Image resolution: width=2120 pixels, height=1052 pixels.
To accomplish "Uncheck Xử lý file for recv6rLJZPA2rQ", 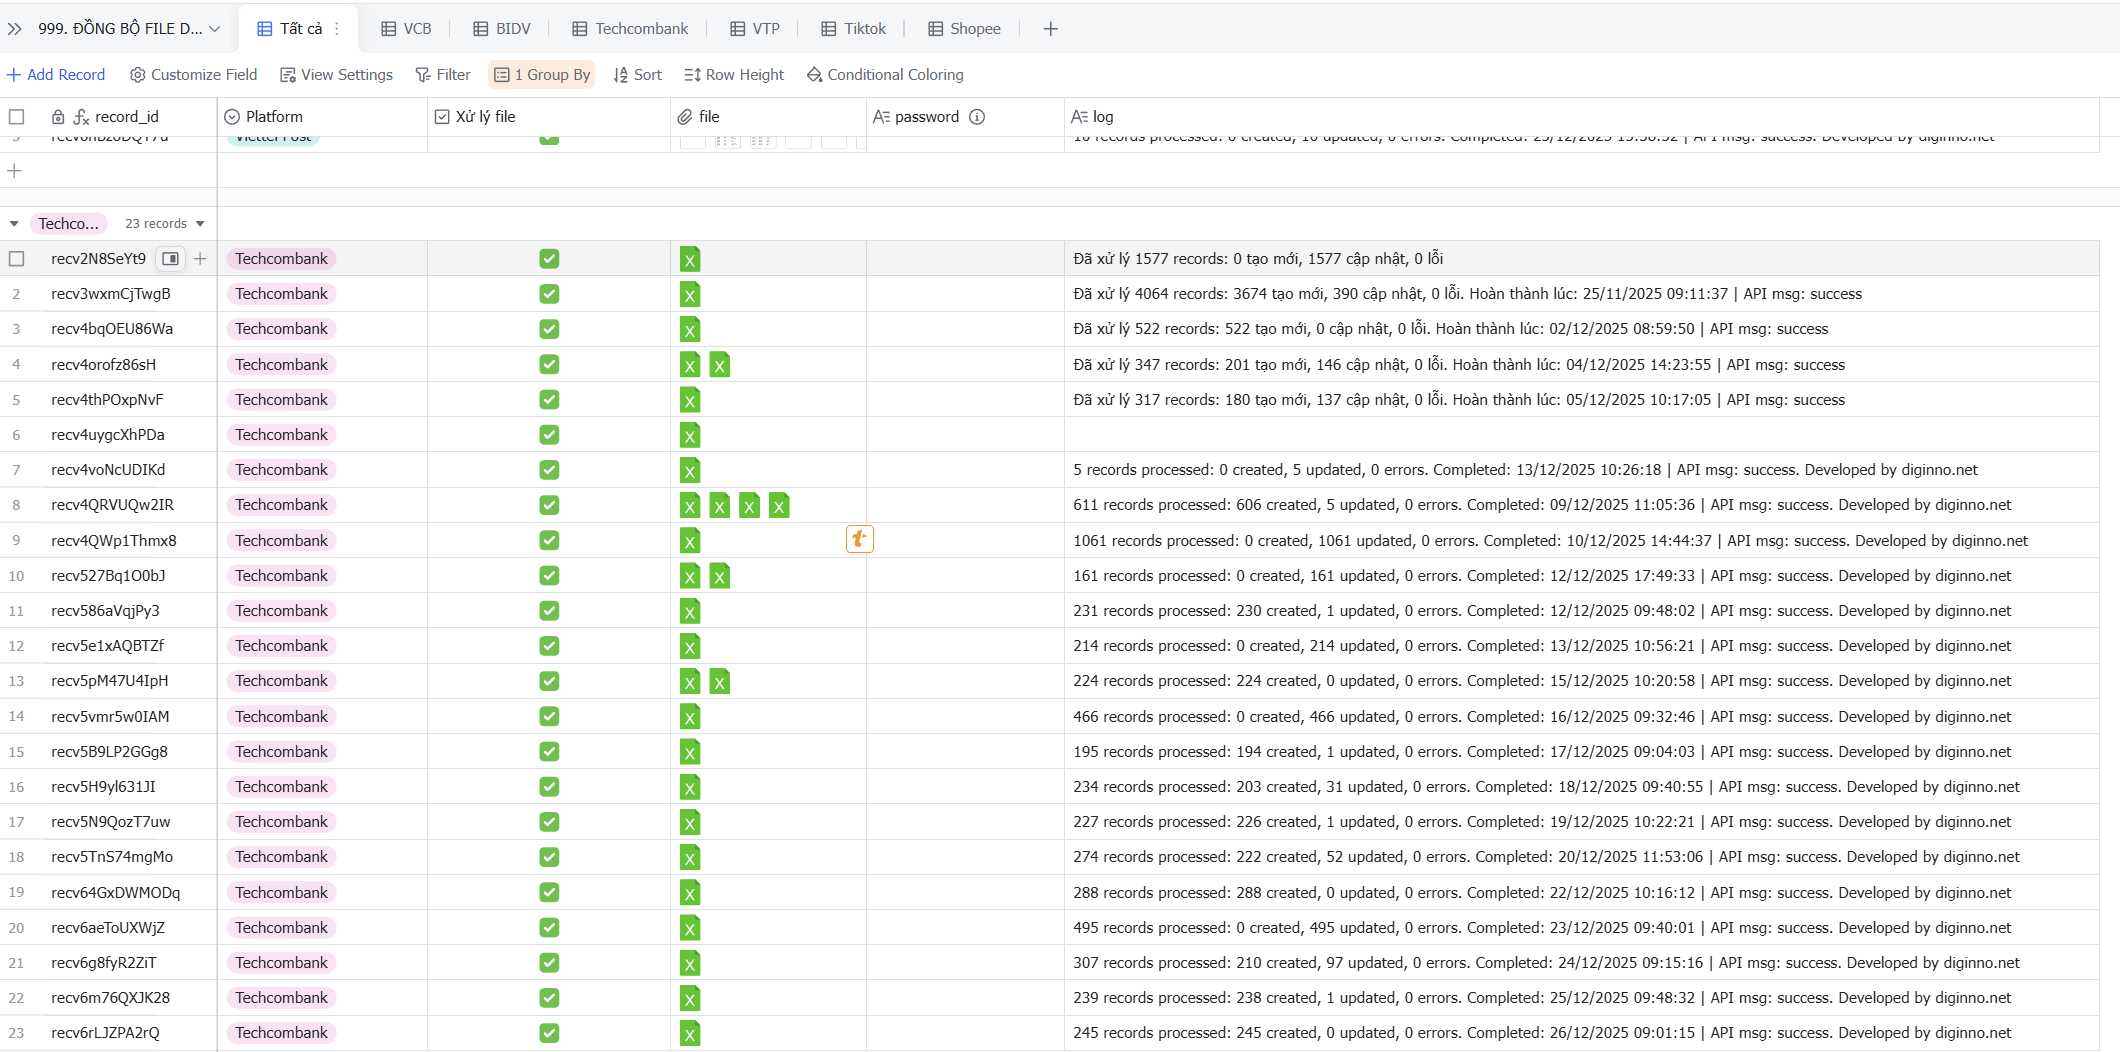I will [x=549, y=1033].
